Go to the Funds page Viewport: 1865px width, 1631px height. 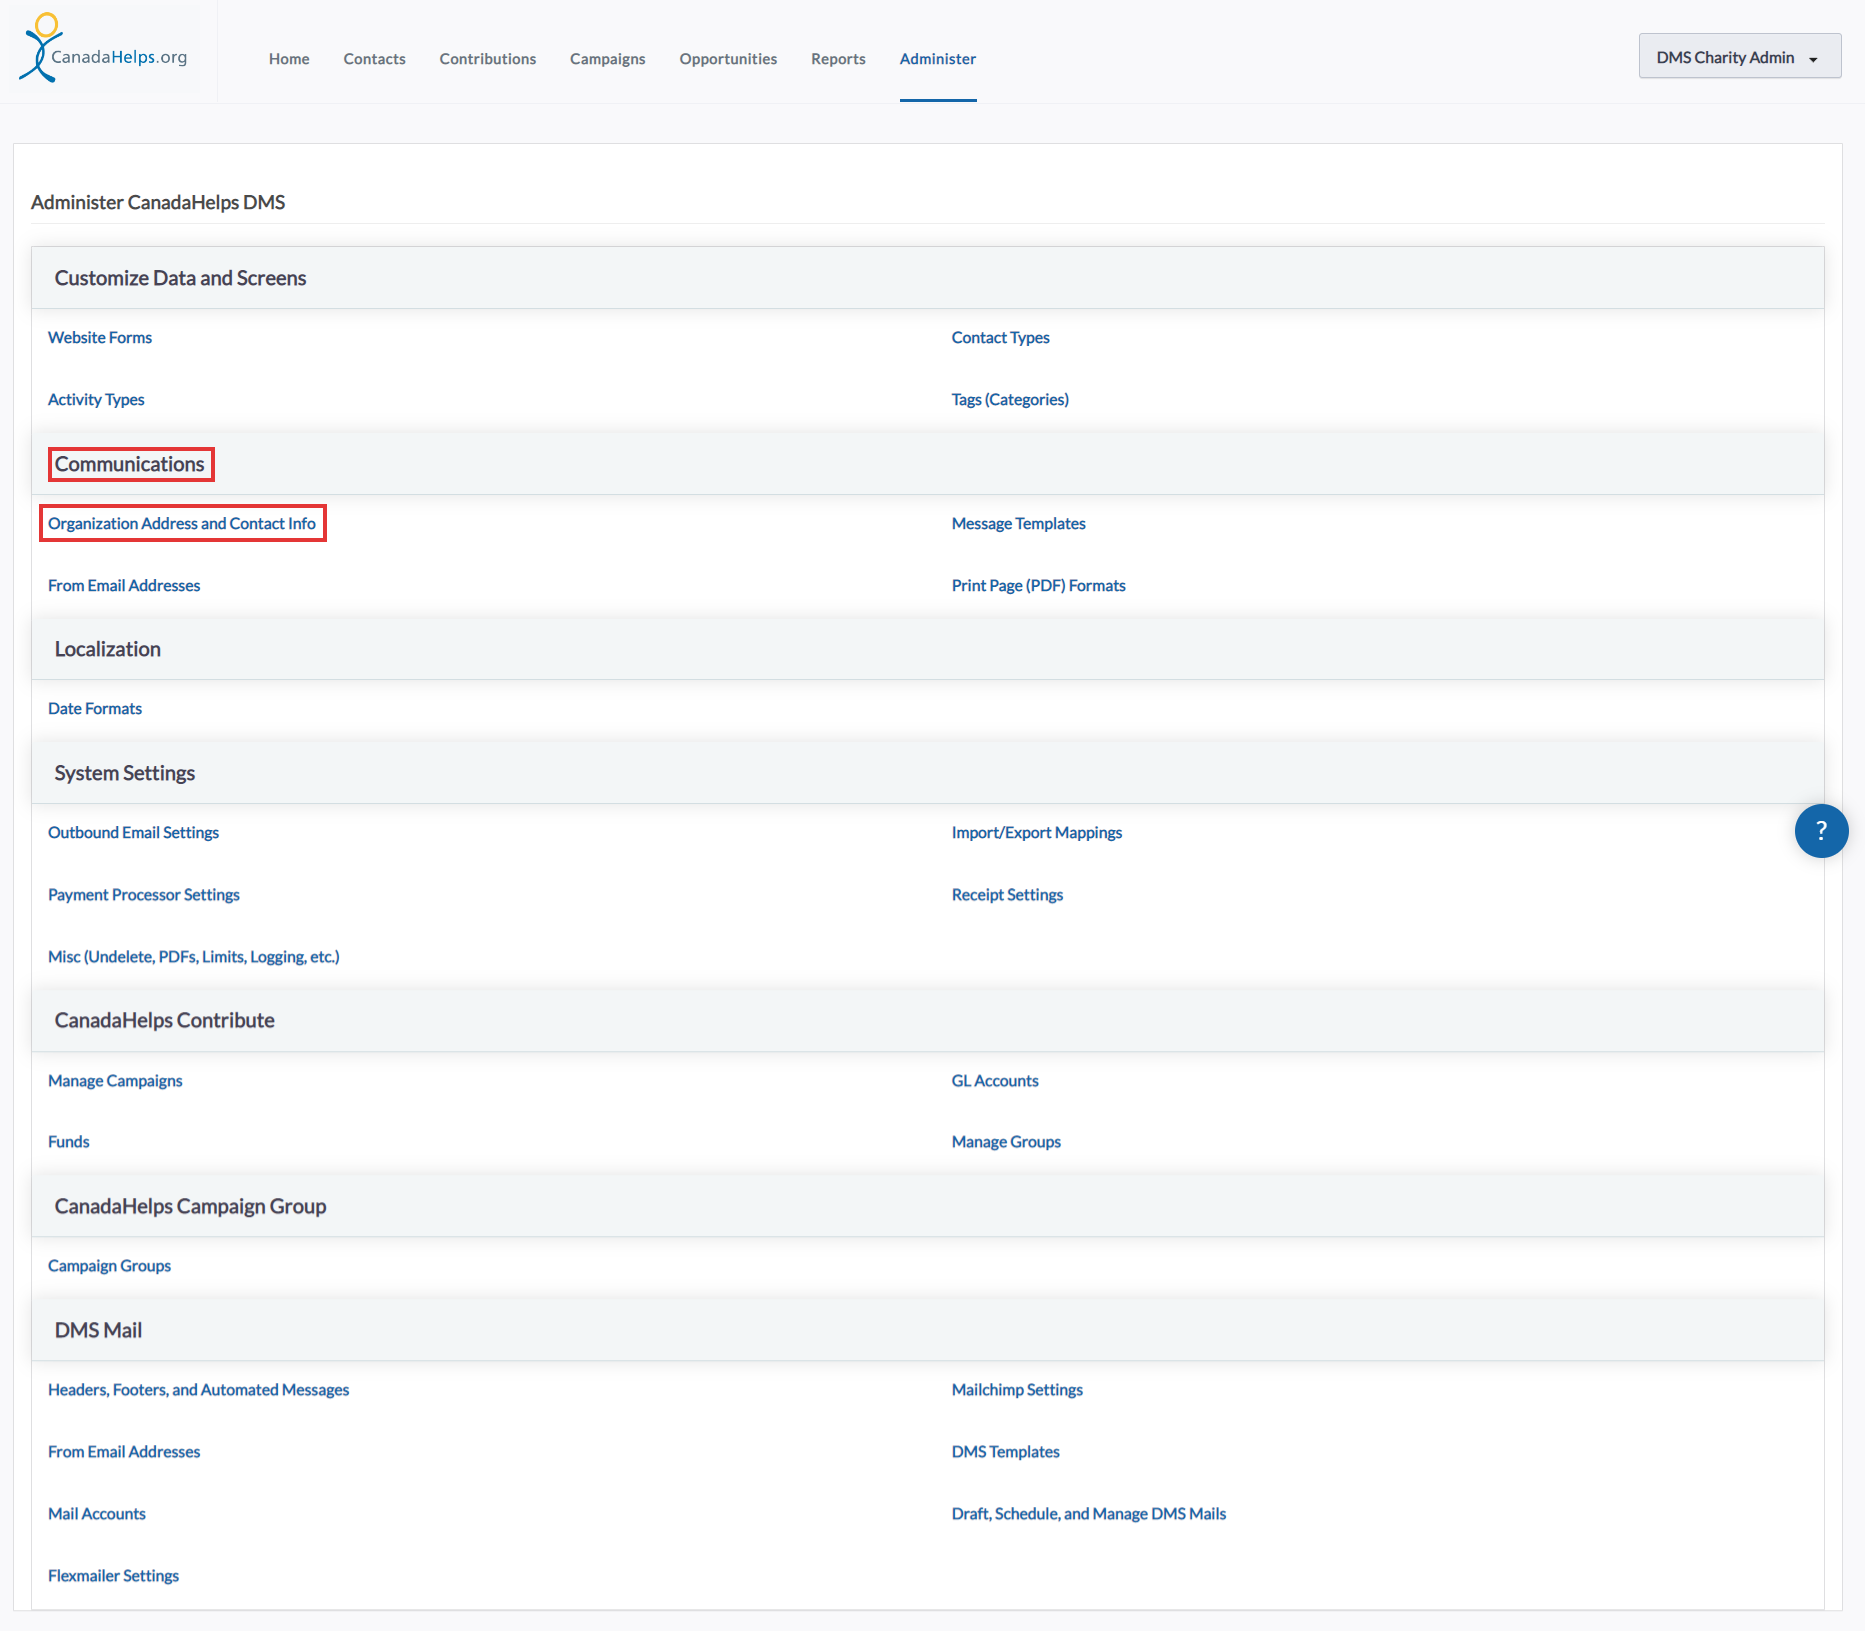coord(69,1142)
